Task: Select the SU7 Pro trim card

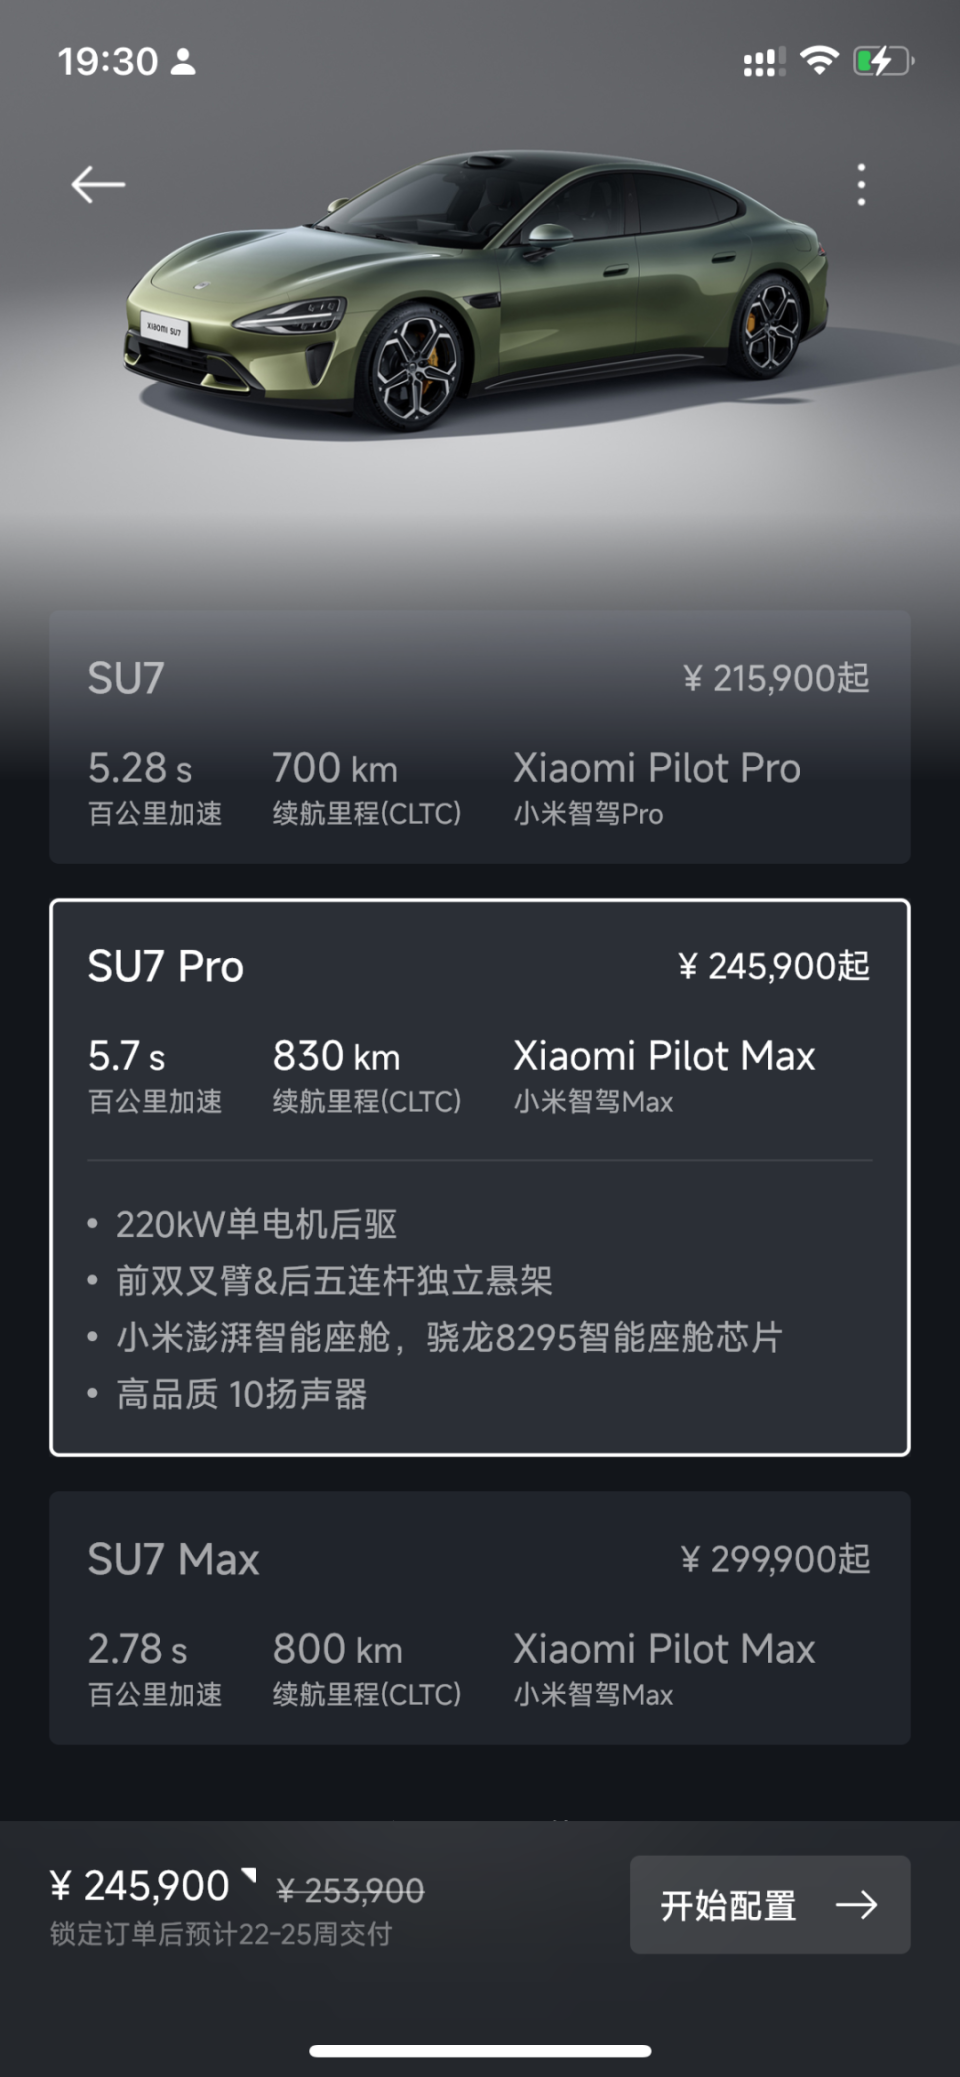Action: [480, 1050]
